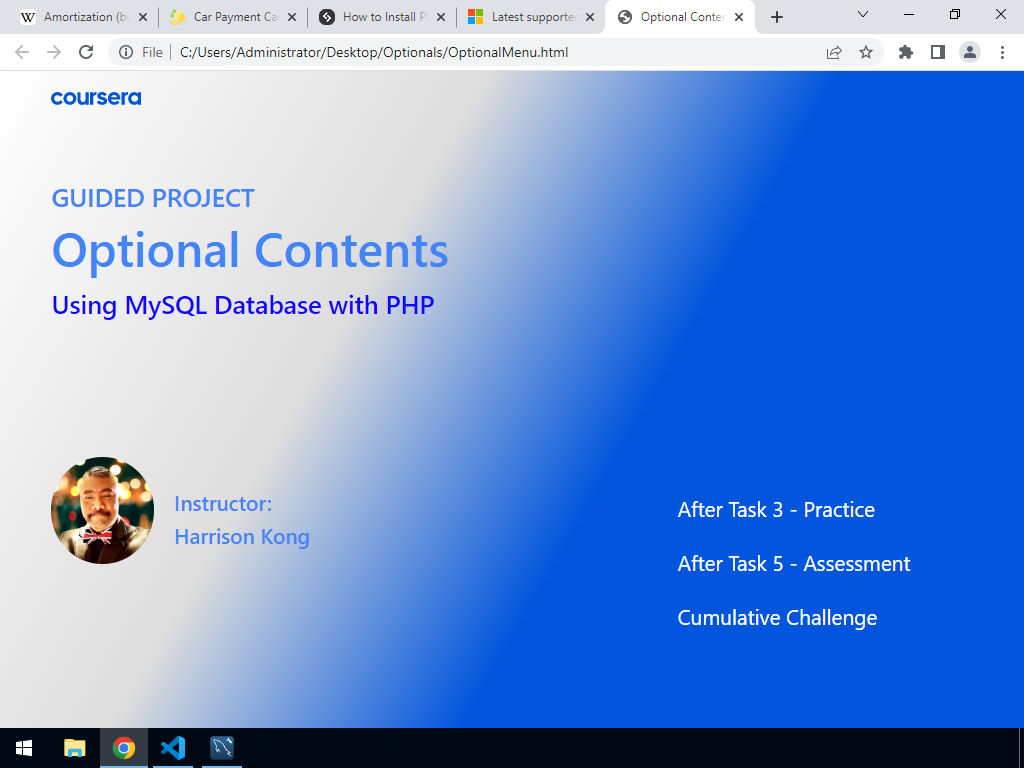Click the Coursera logo
Screen dimensions: 1024x768
click(x=96, y=98)
